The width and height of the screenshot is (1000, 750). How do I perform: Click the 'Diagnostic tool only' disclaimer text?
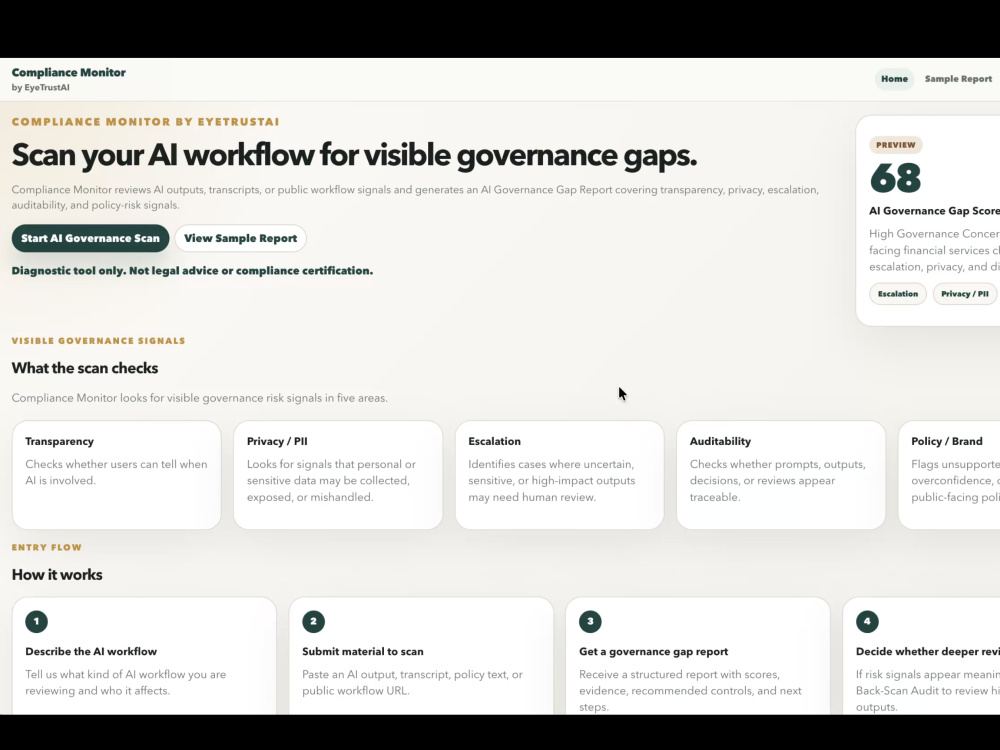(x=192, y=270)
